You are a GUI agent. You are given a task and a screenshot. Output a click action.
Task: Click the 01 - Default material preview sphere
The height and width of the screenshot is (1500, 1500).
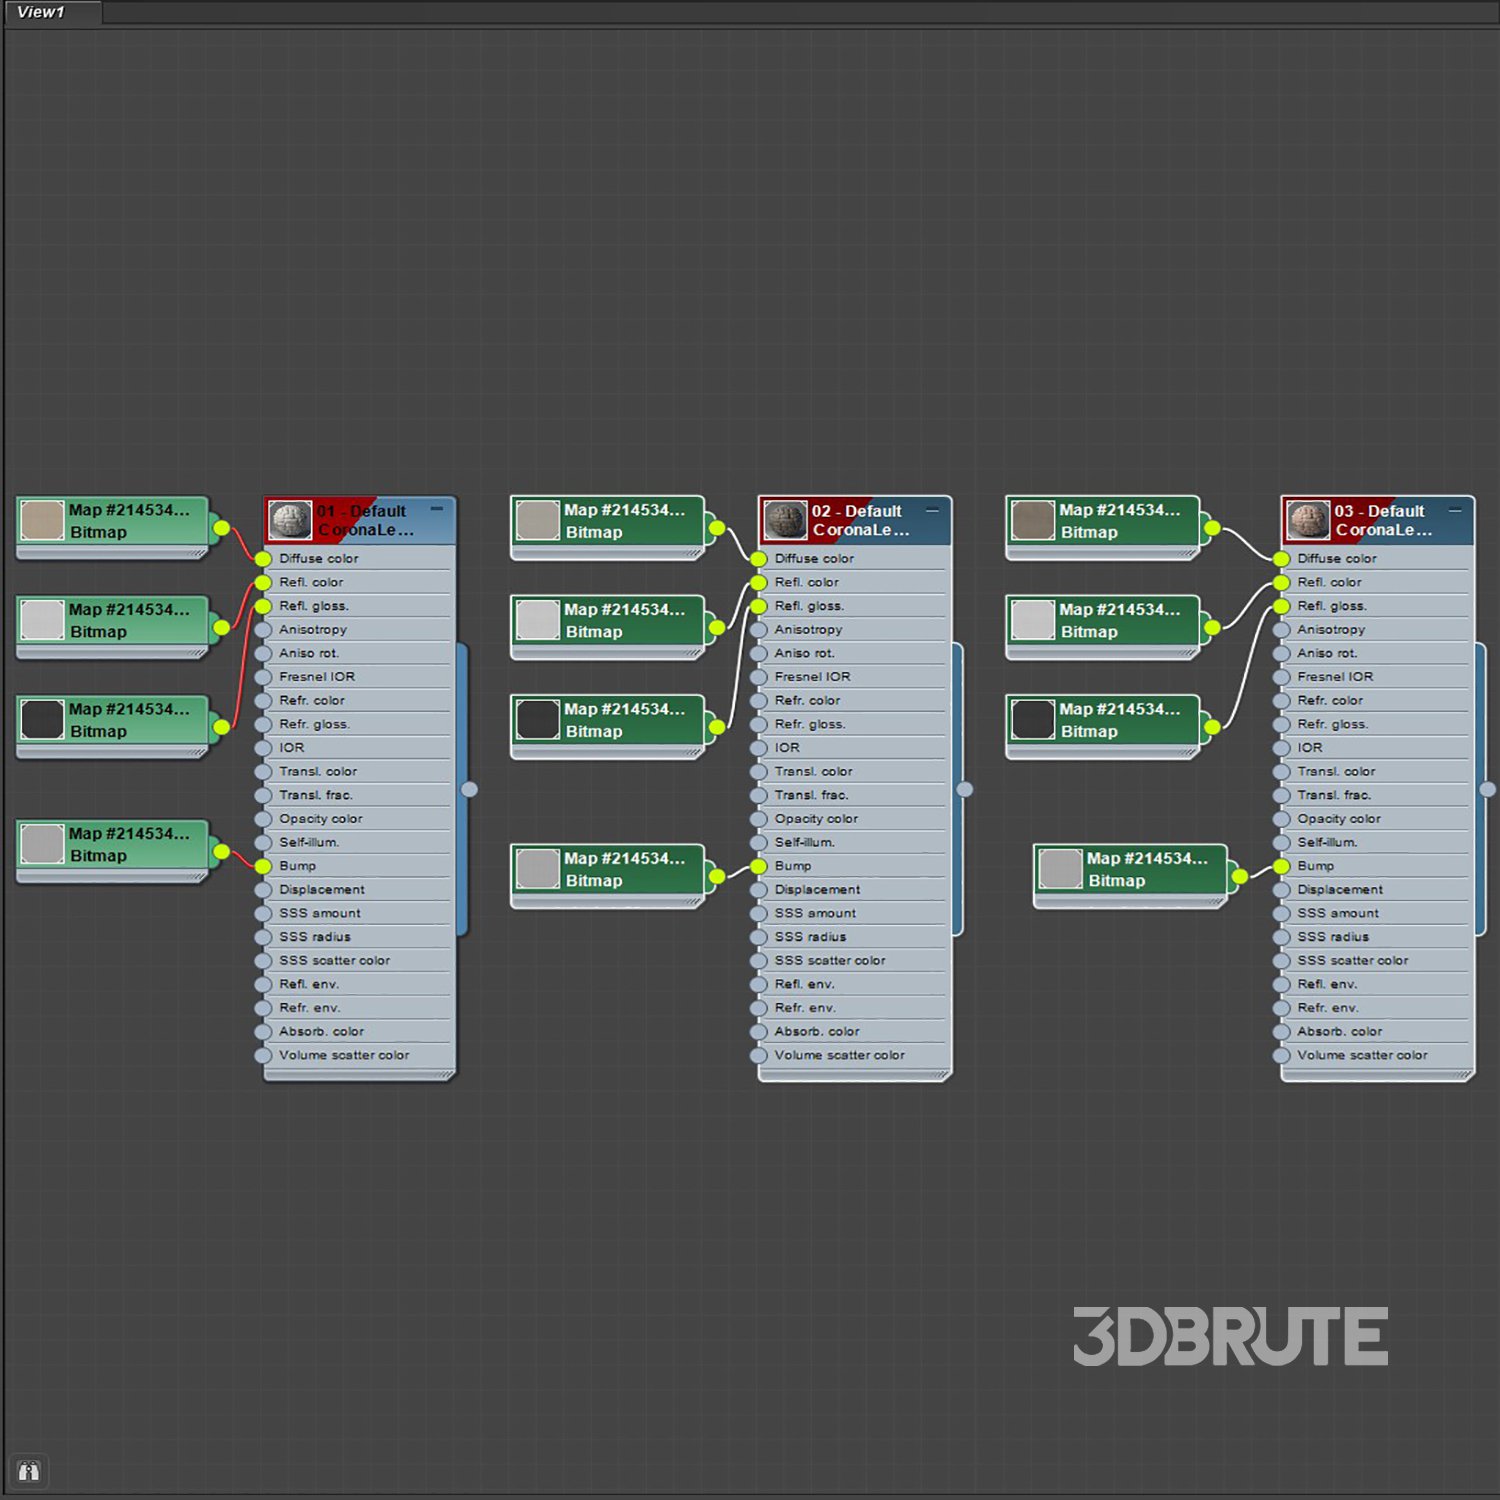290,520
